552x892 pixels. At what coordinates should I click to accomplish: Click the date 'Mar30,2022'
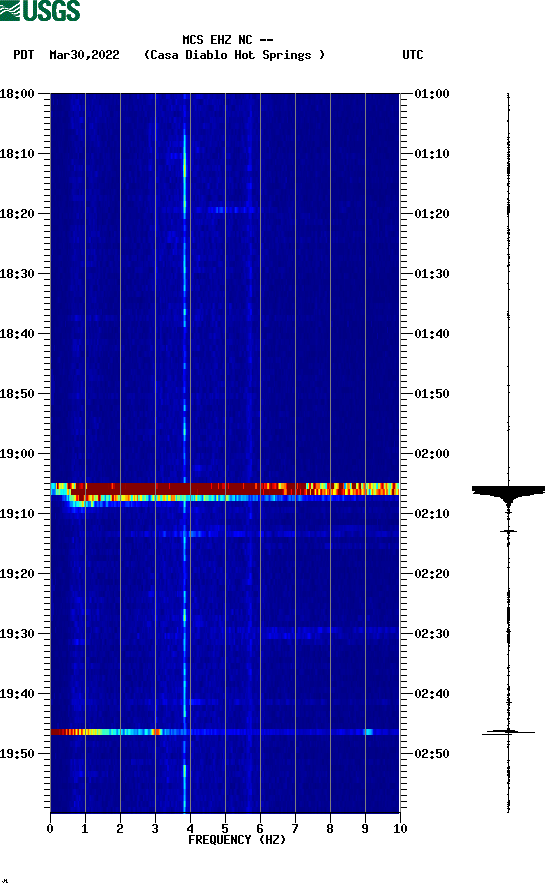[x=84, y=55]
